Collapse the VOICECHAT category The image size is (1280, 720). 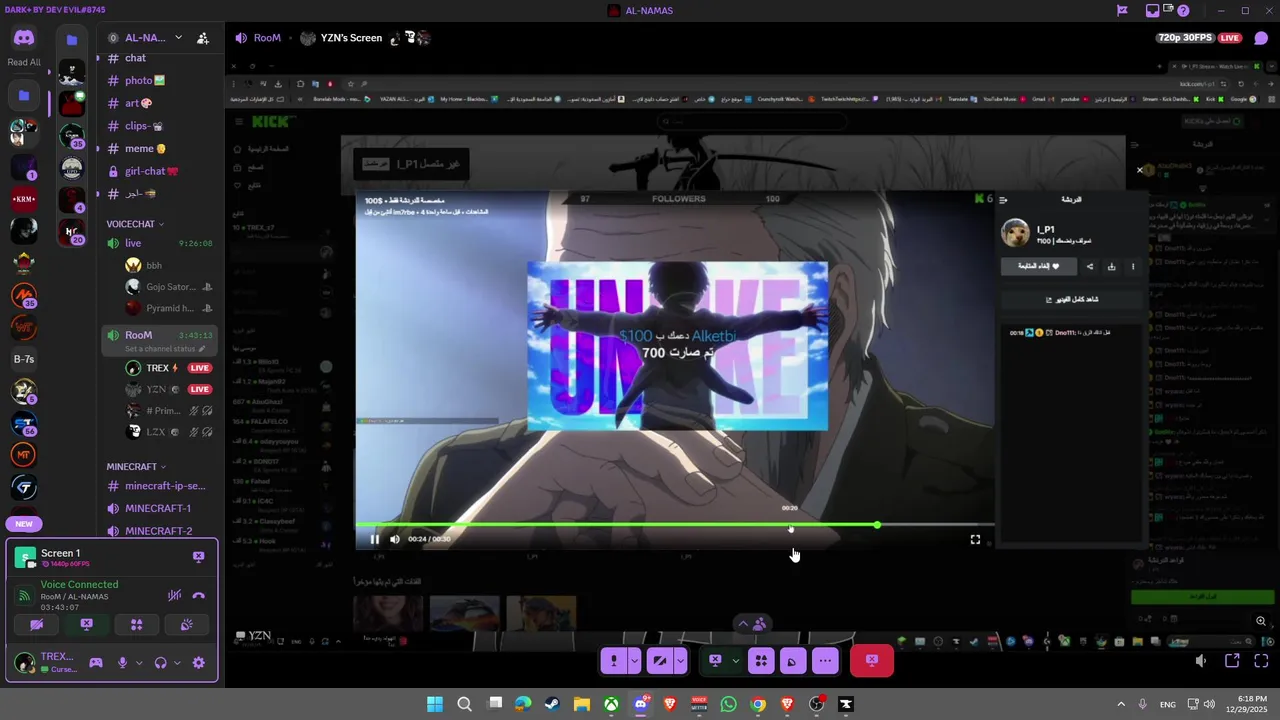[x=135, y=224]
